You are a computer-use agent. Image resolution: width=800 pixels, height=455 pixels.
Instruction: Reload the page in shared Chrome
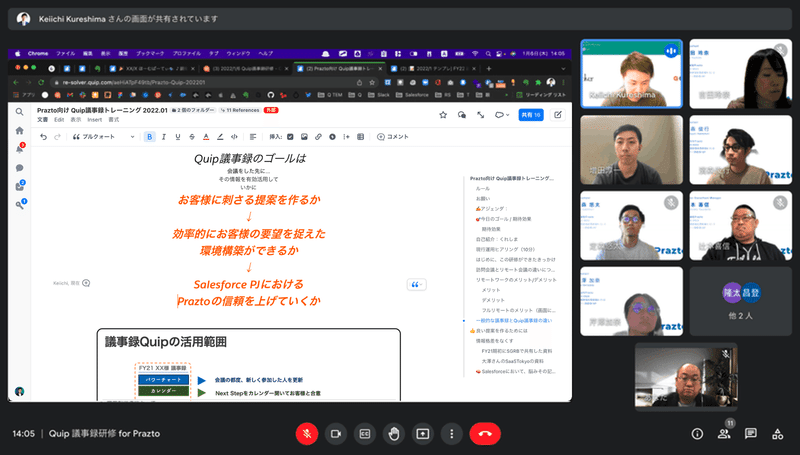[x=41, y=82]
